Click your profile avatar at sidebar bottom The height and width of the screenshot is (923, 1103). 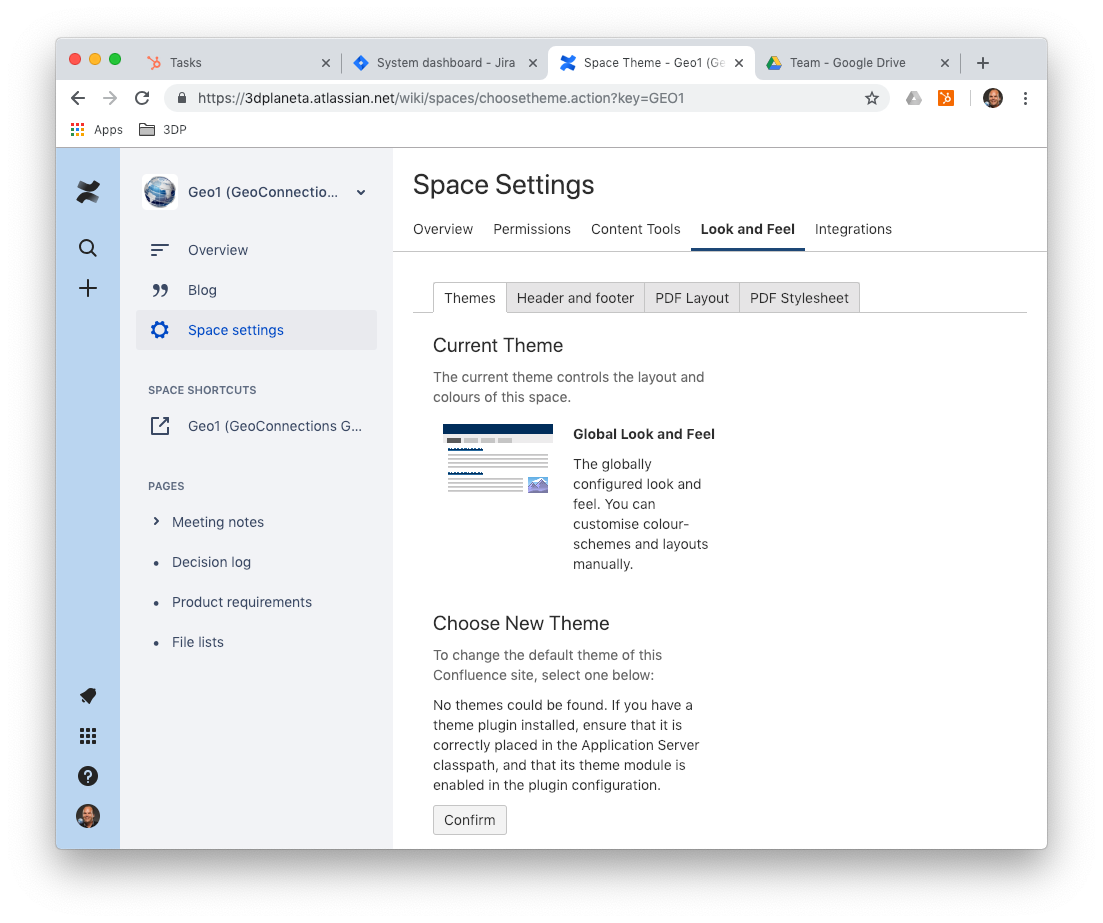click(88, 816)
